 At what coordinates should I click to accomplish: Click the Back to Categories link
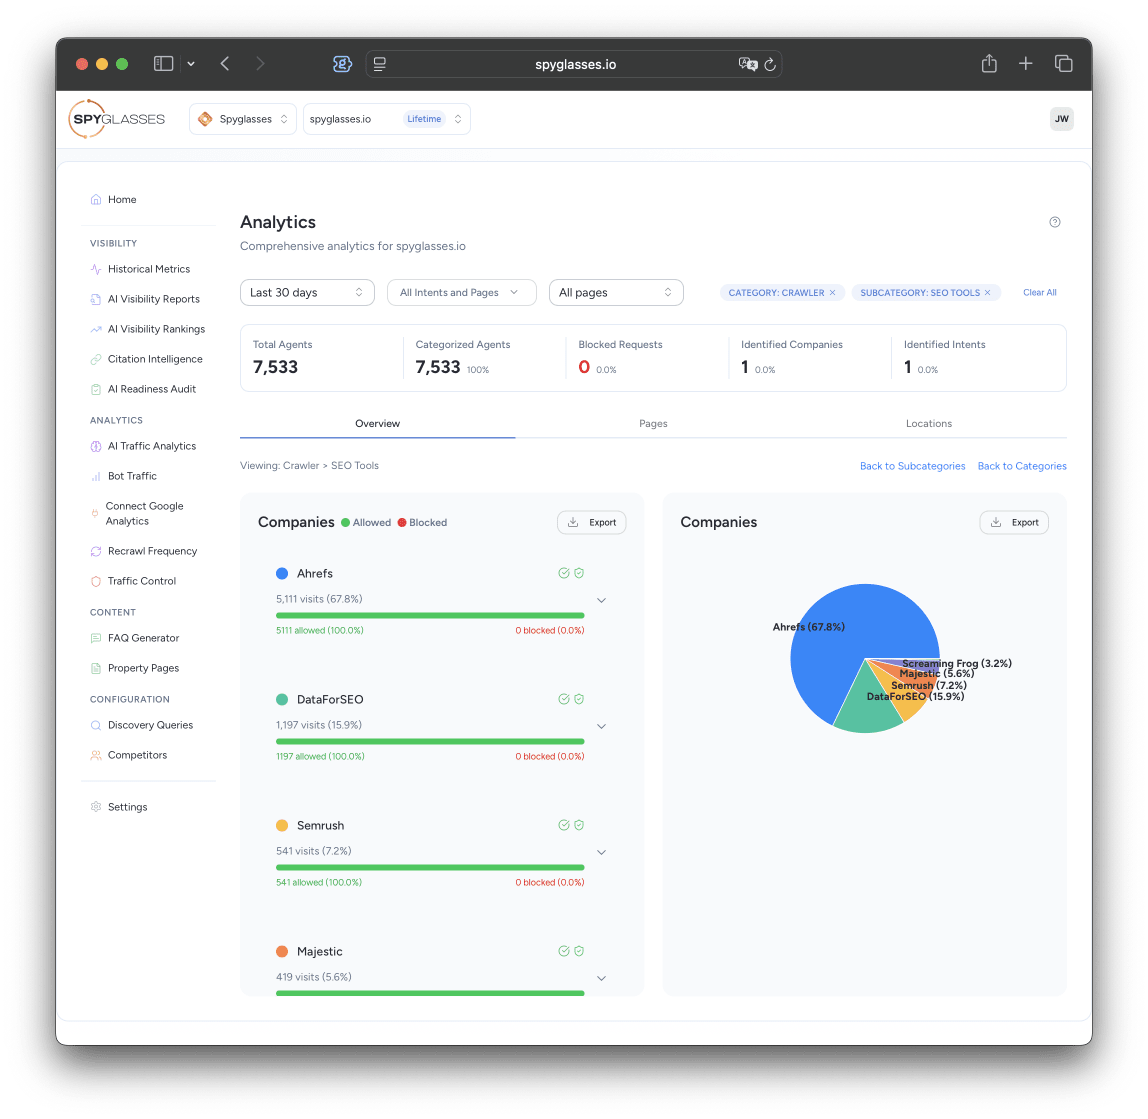[1022, 466]
